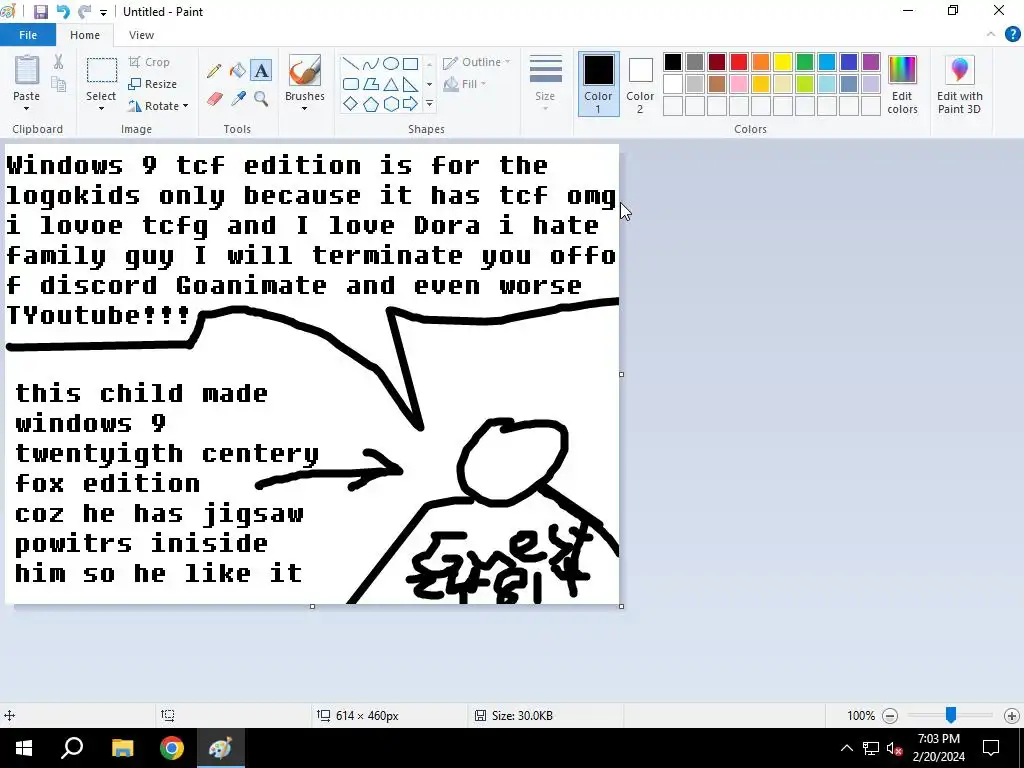Open the Paste dropdown arrow
Screen dimensions: 1024x768
[x=27, y=109]
